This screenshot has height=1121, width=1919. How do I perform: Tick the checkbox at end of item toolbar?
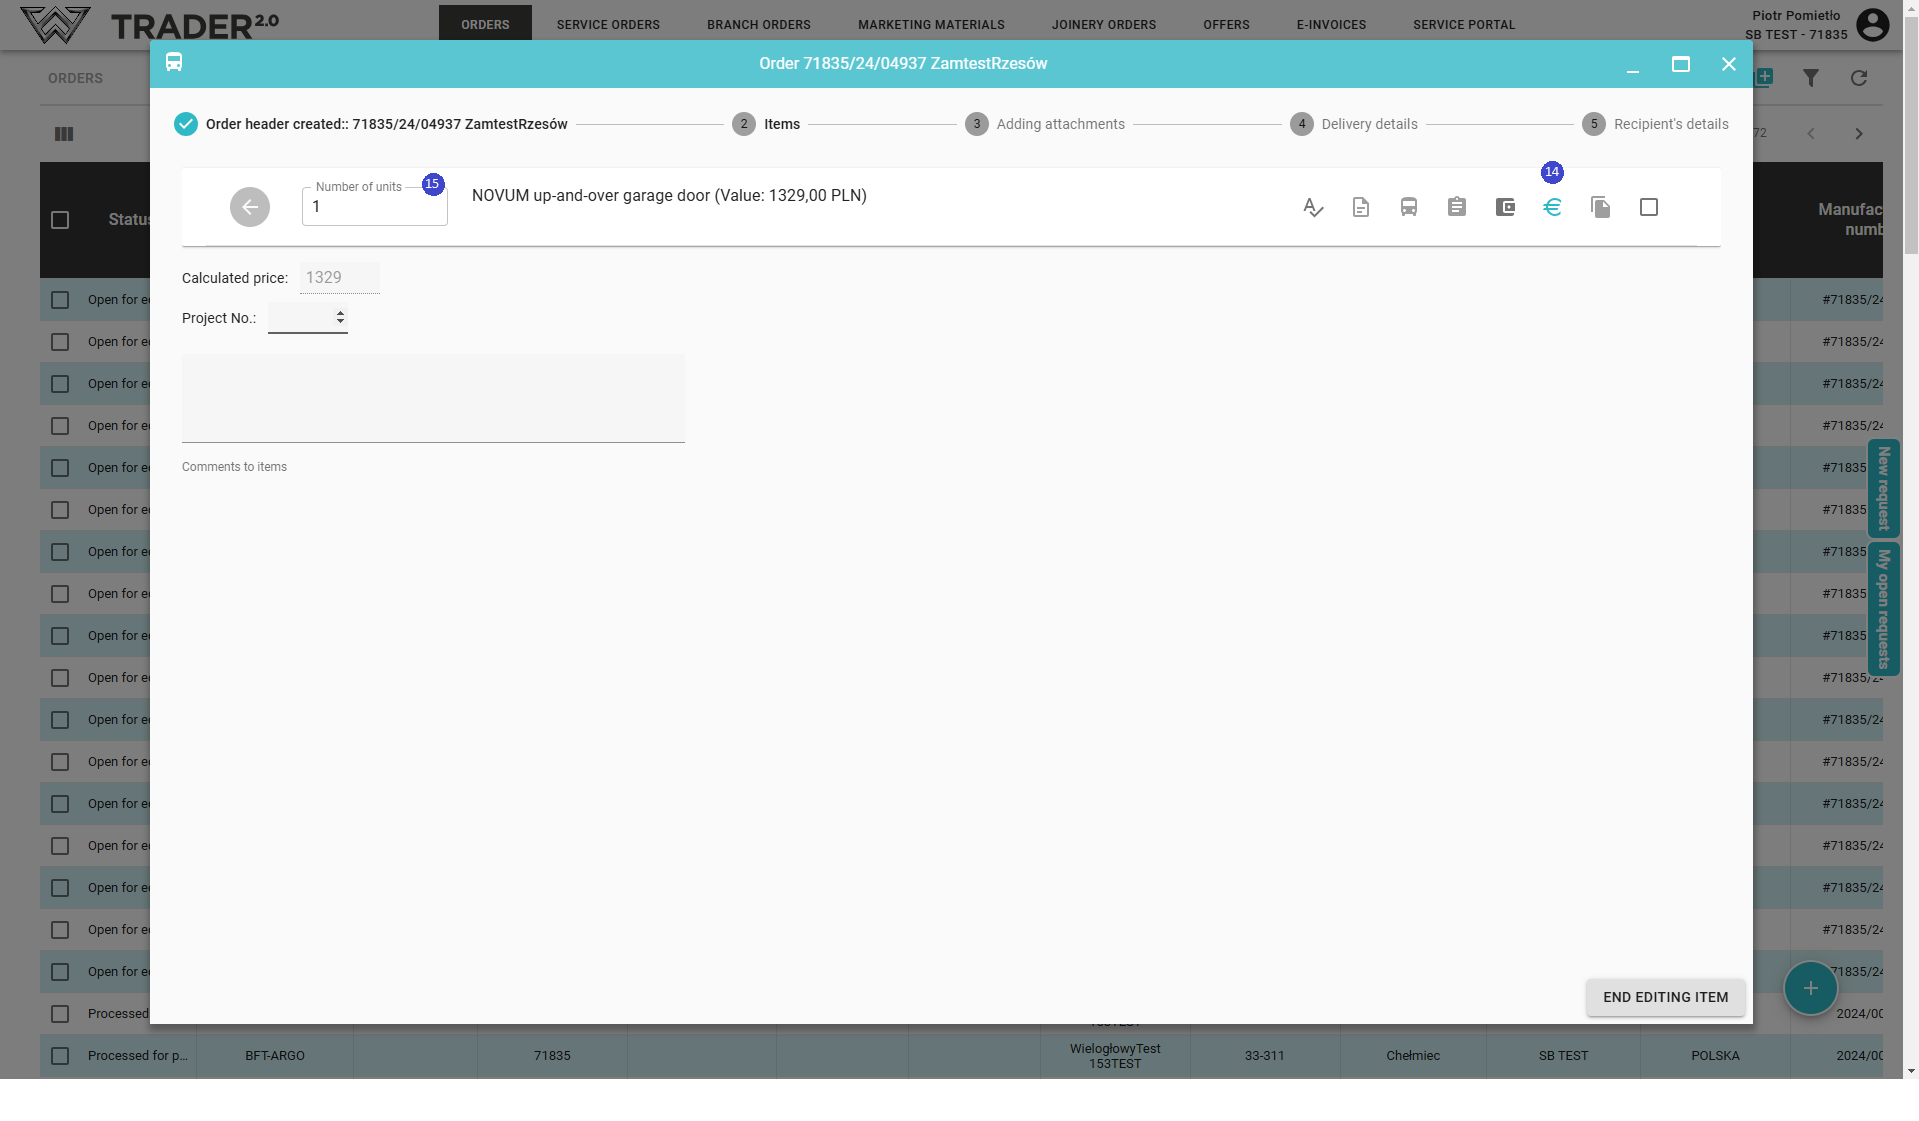pyautogui.click(x=1649, y=207)
